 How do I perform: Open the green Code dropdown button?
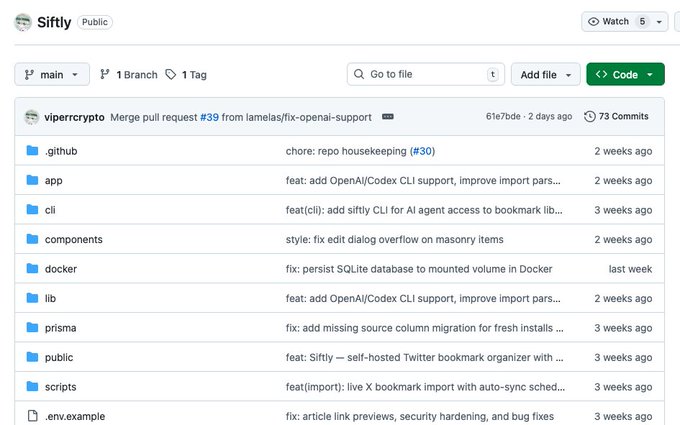tap(625, 75)
